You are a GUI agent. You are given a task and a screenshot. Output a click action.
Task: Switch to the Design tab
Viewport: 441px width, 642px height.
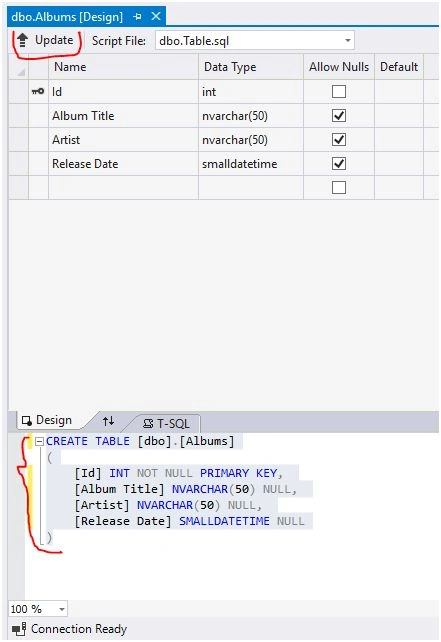[x=48, y=420]
